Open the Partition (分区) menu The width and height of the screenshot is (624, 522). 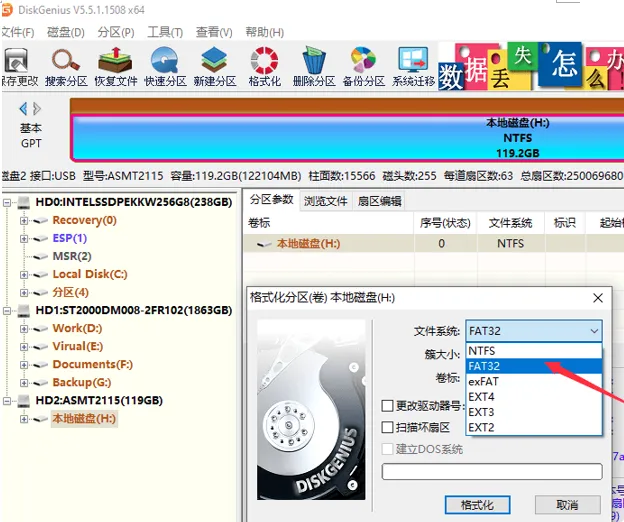116,32
